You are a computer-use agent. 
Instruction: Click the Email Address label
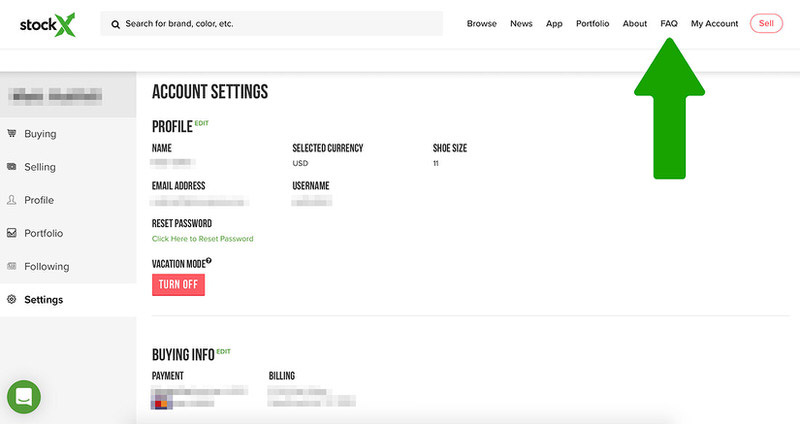click(x=179, y=186)
